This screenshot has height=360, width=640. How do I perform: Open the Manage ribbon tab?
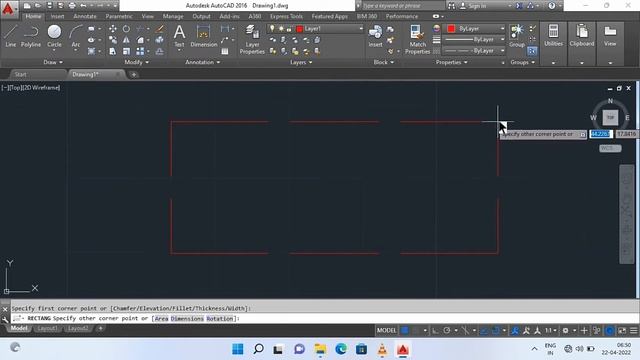[173, 16]
